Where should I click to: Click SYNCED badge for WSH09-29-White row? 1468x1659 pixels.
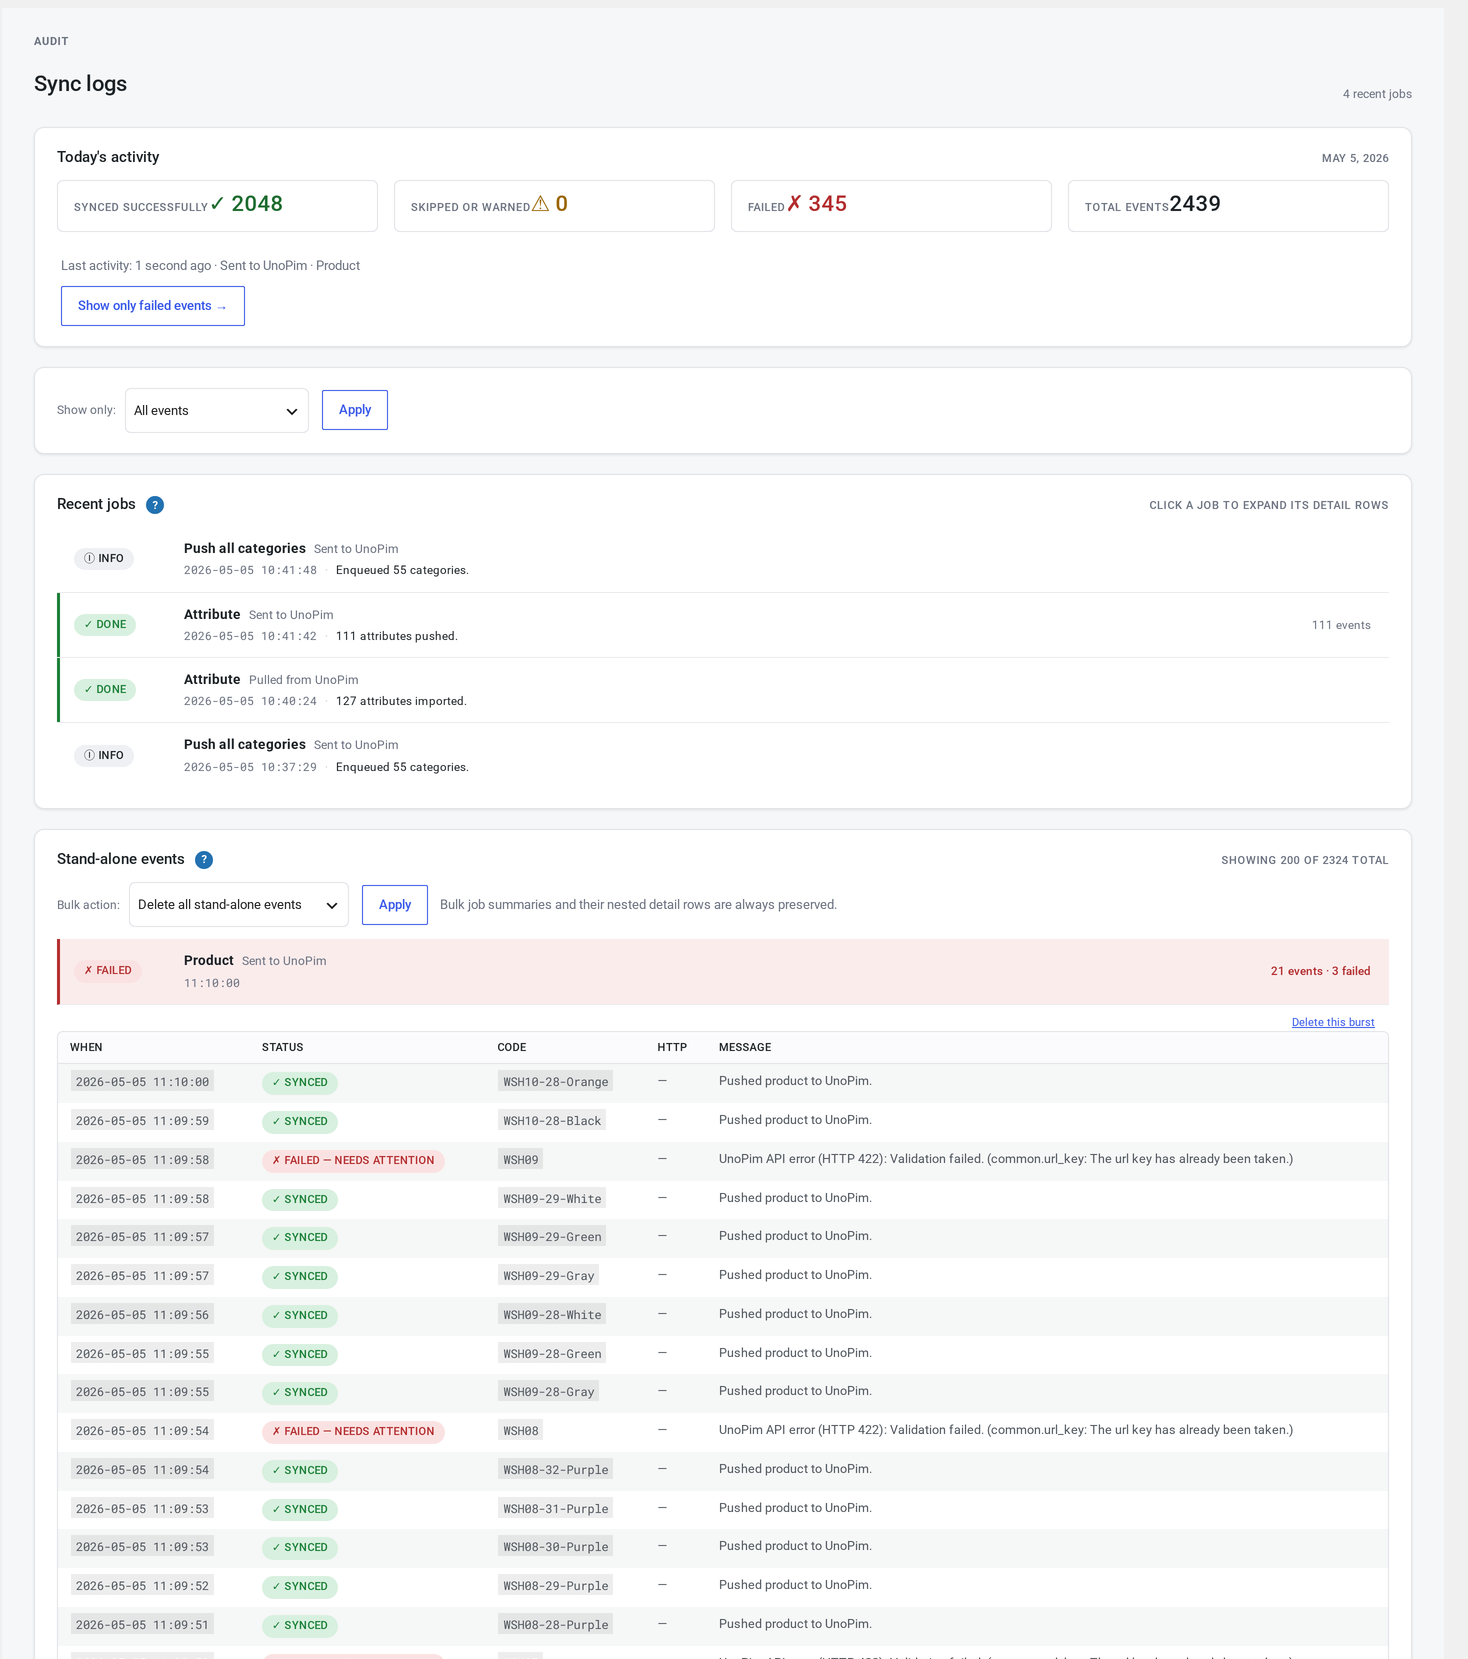[300, 1199]
